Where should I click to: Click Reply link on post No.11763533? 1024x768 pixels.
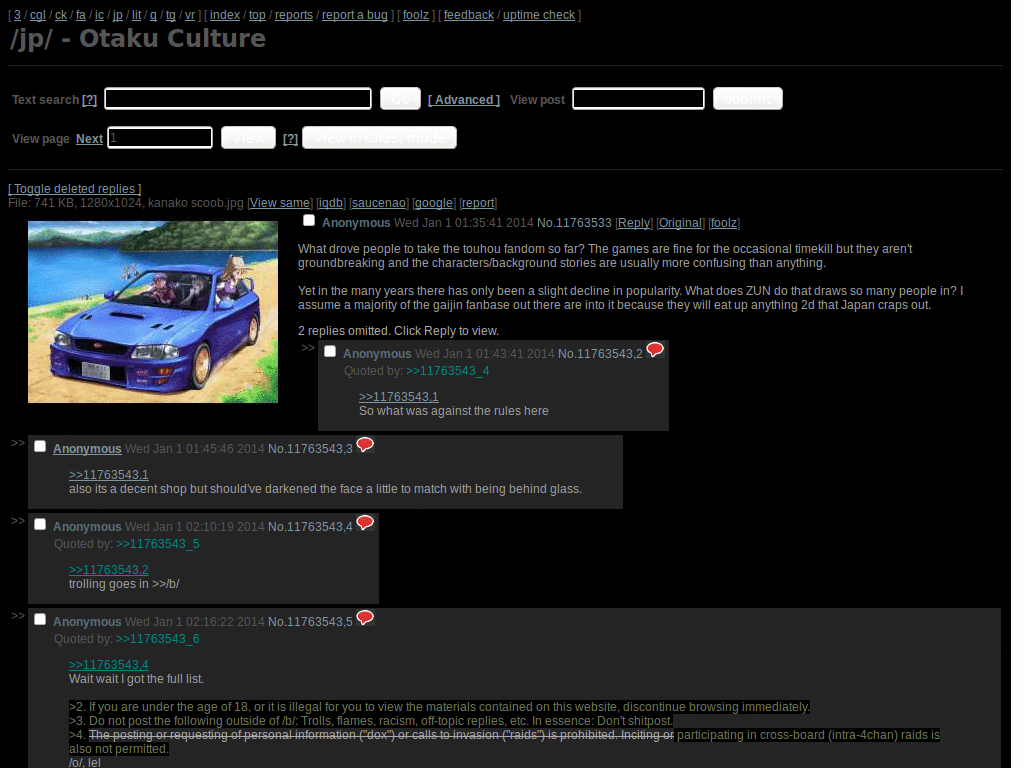(634, 223)
